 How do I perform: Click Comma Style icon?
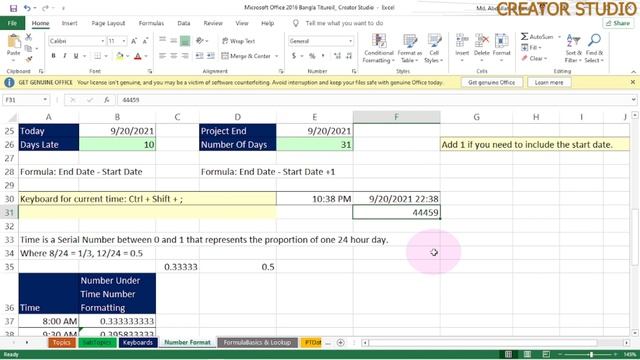pos(323,56)
